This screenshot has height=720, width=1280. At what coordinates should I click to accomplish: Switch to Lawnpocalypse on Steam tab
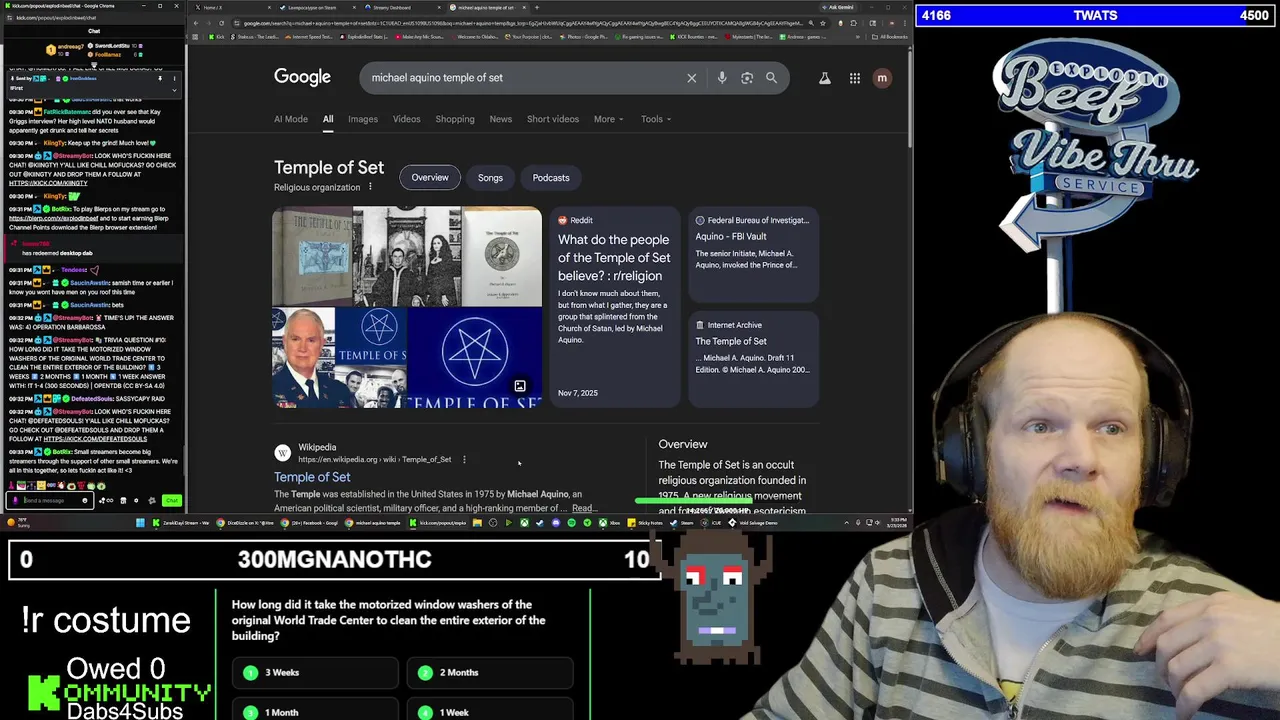314,8
